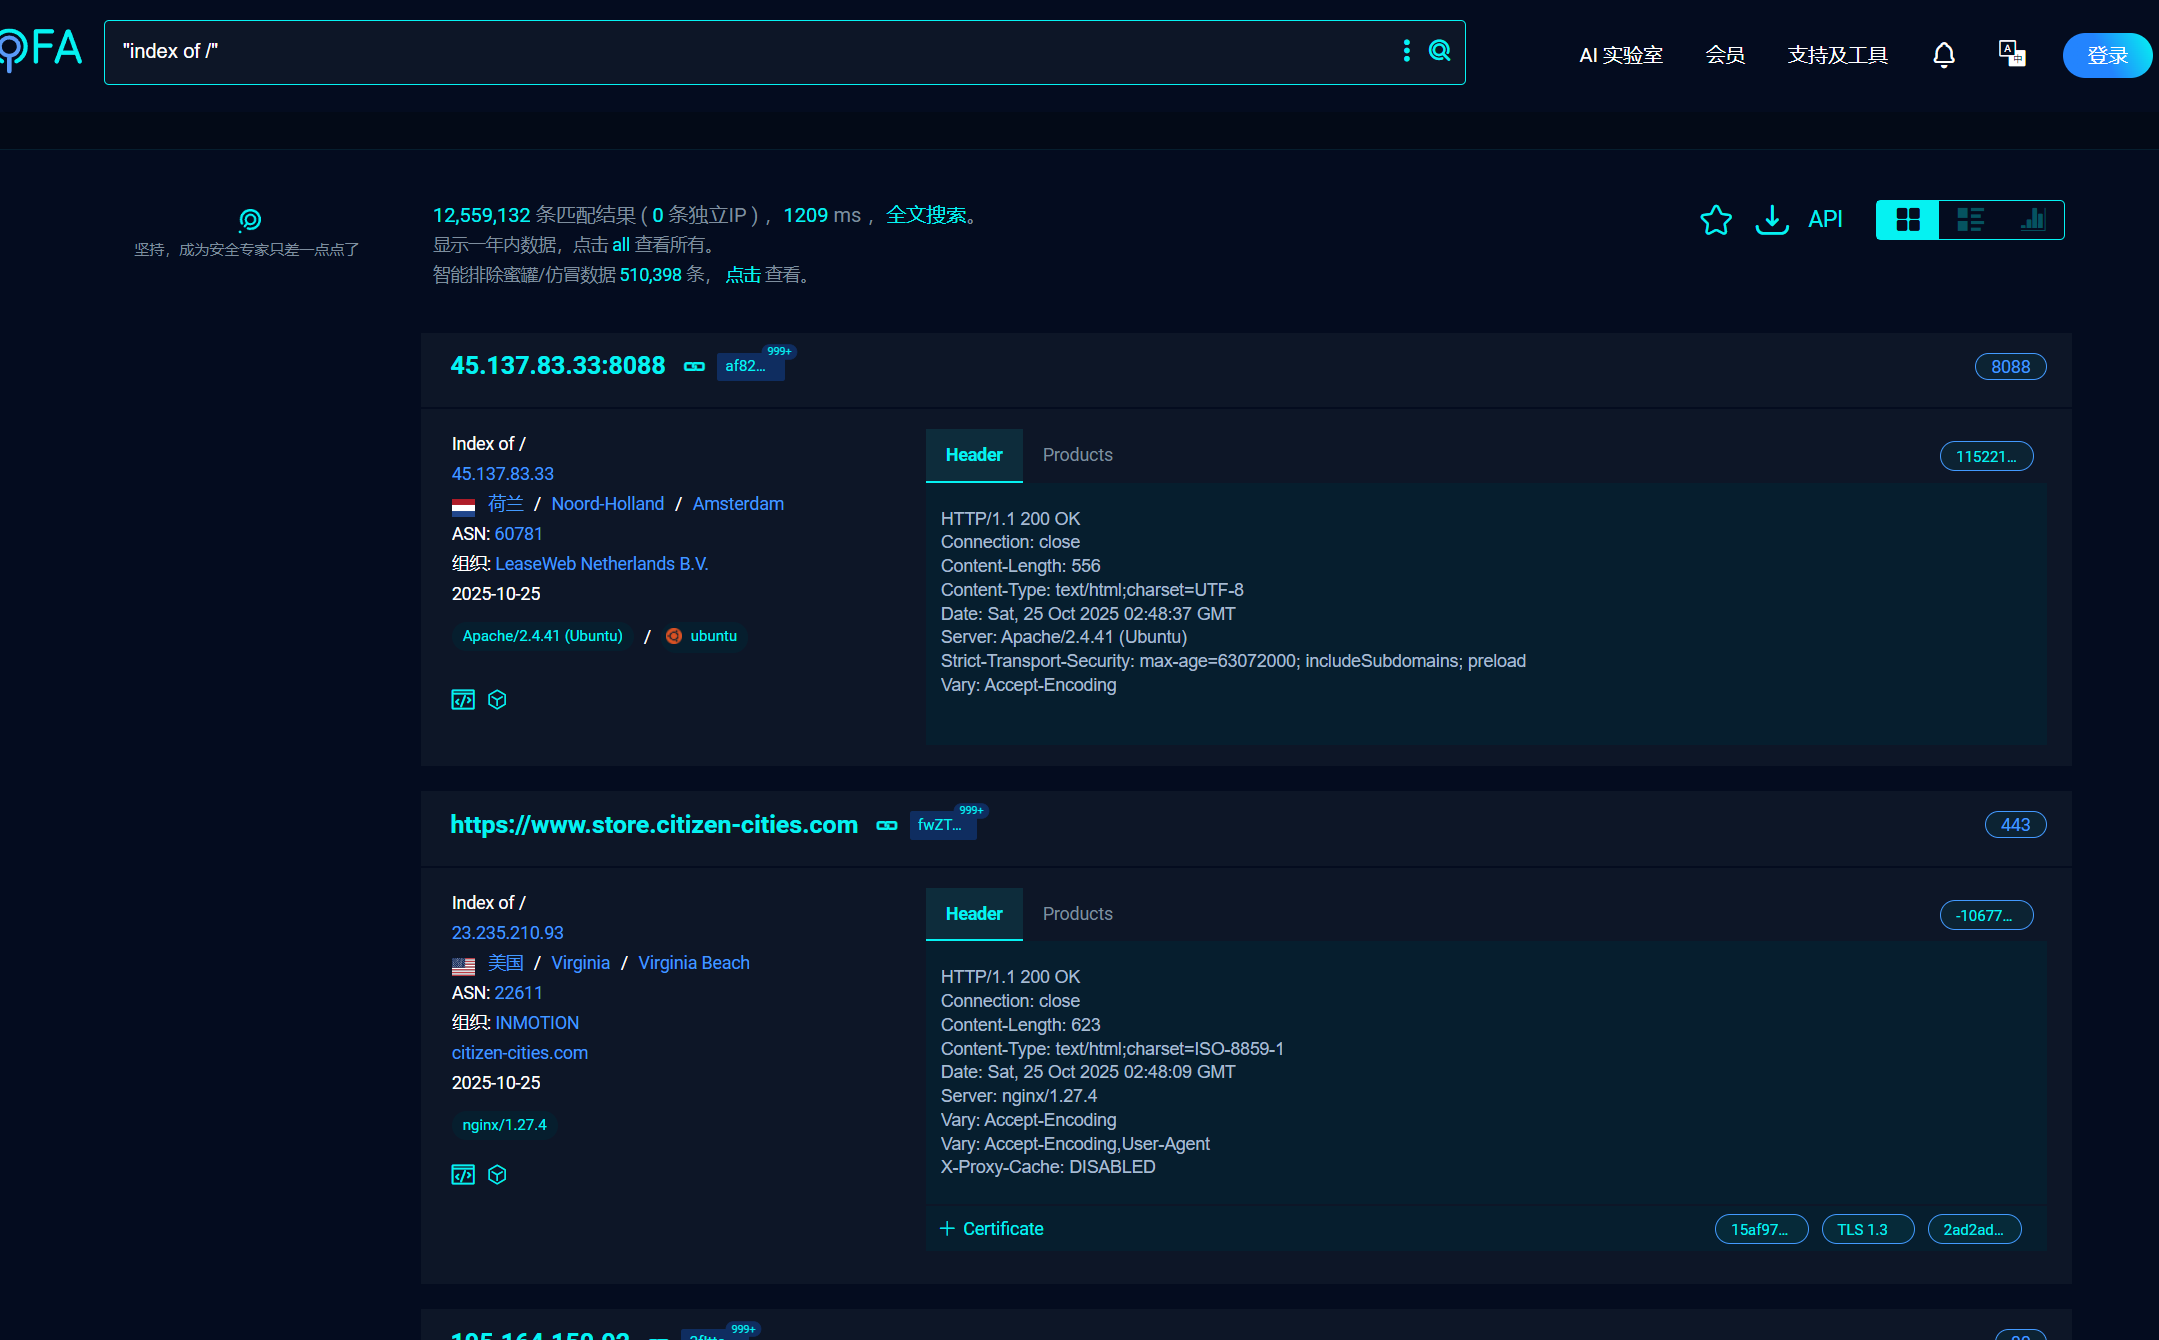Open the three-dot search options menu
Screen dimensions: 2159x1340
point(1406,51)
